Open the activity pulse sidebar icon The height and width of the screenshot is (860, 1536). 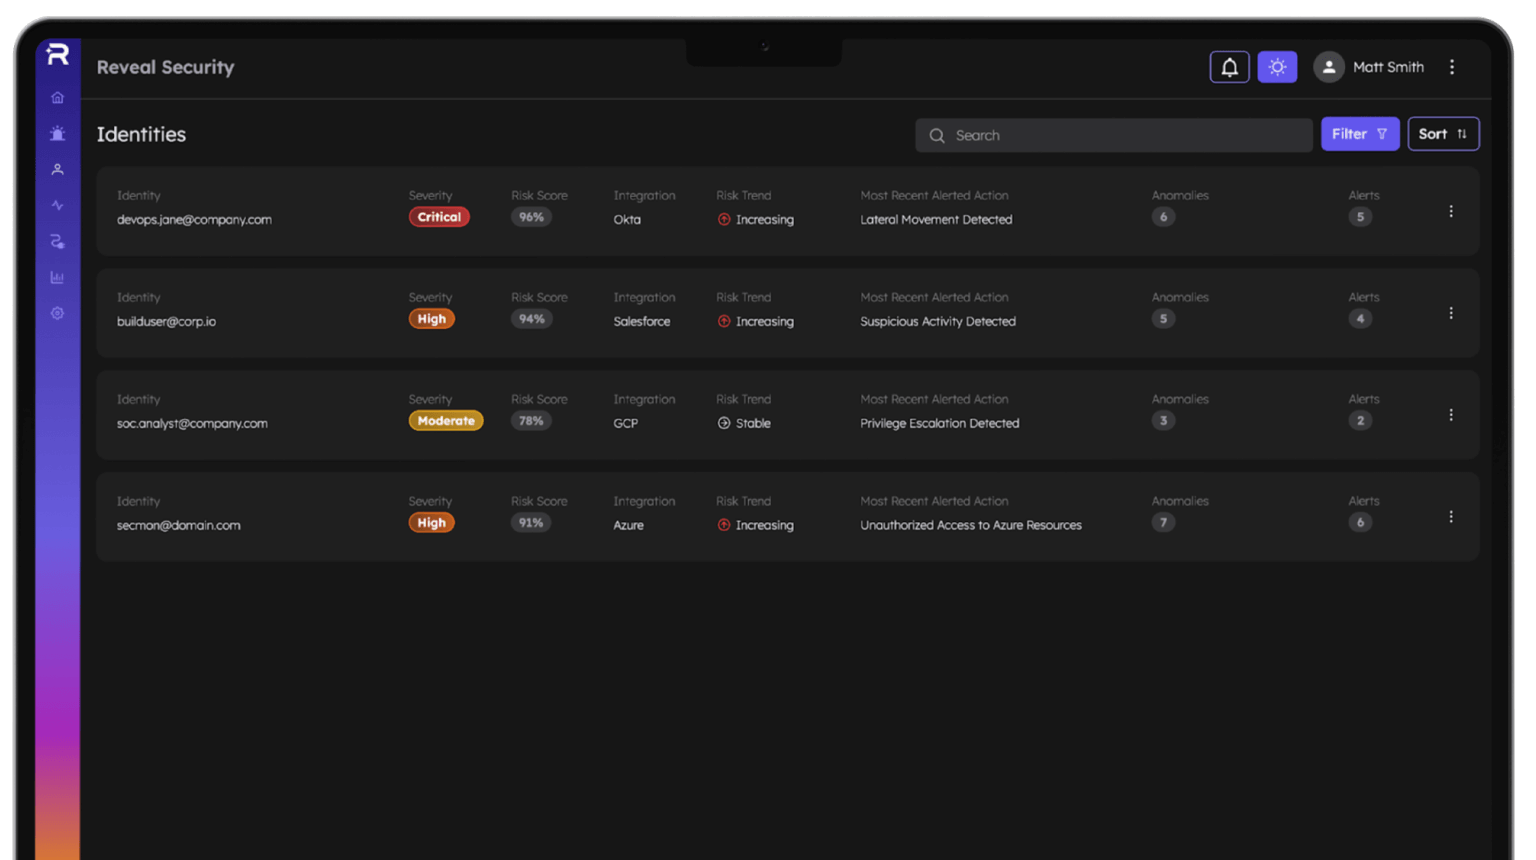58,206
